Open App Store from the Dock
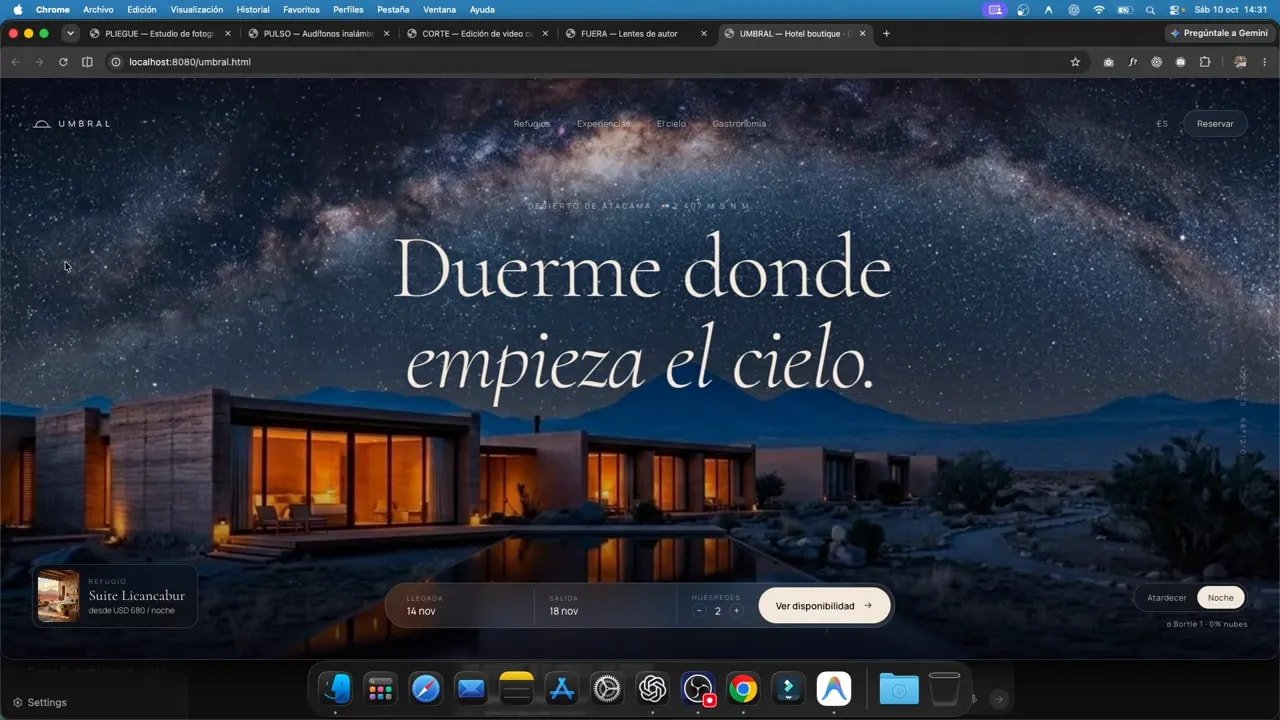 coord(561,688)
